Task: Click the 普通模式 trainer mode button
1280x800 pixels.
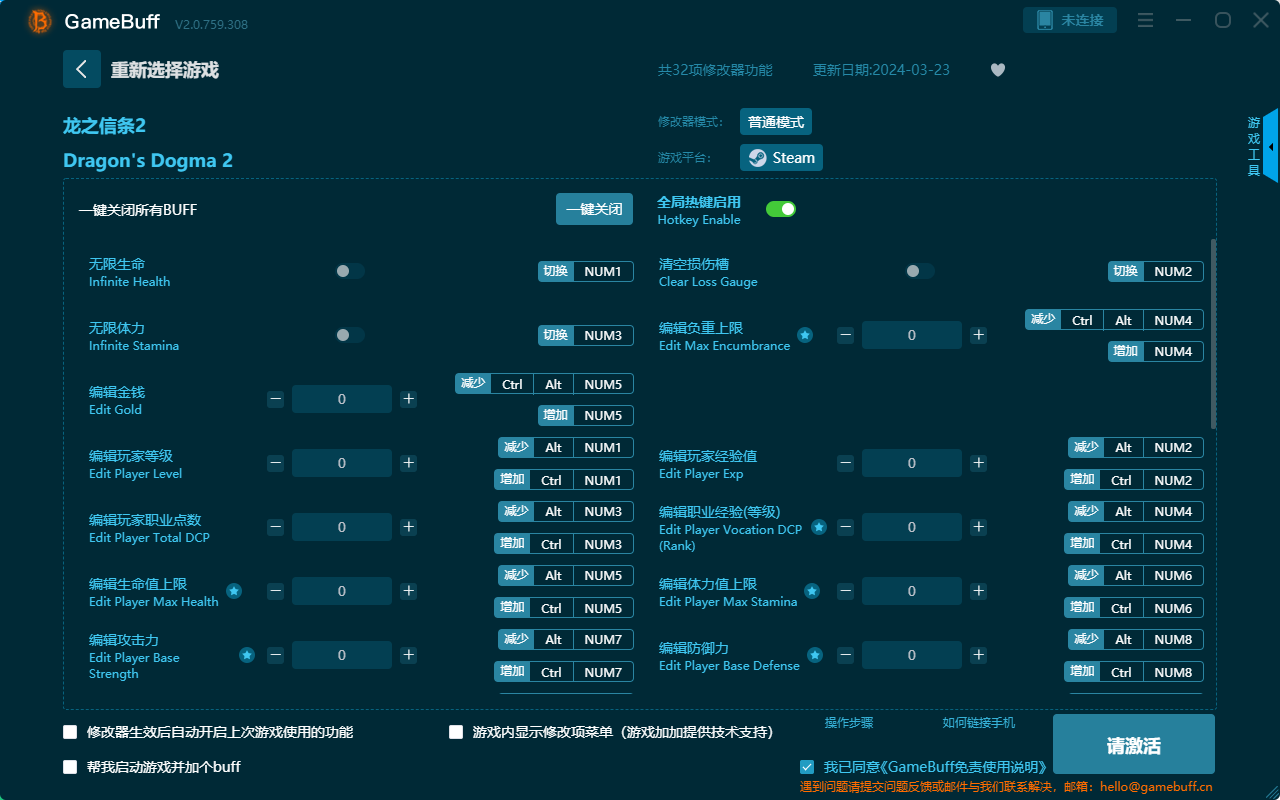Action: tap(776, 122)
